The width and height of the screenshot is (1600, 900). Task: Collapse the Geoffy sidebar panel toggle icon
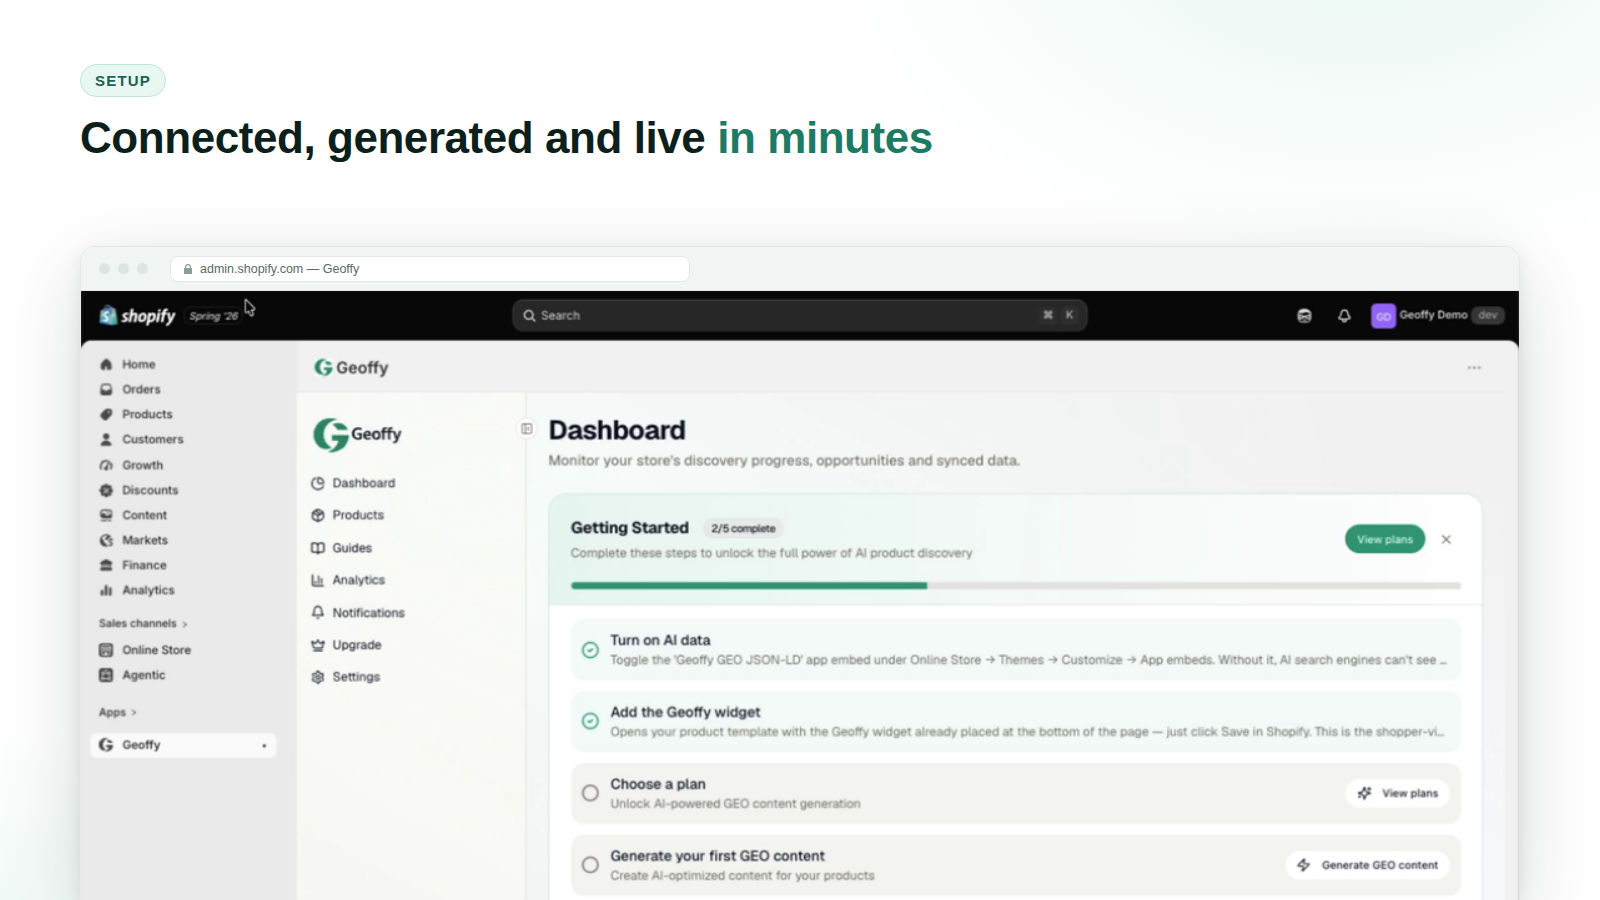pos(527,429)
